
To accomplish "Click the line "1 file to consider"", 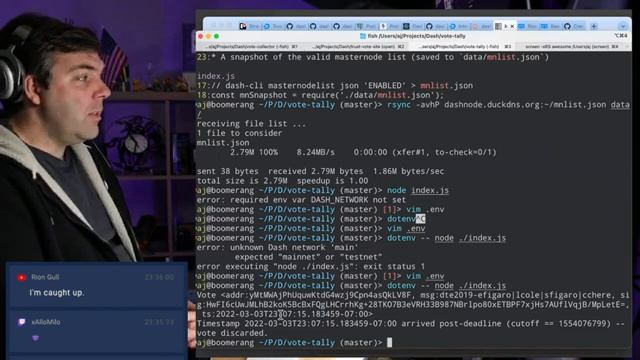I will (239, 133).
